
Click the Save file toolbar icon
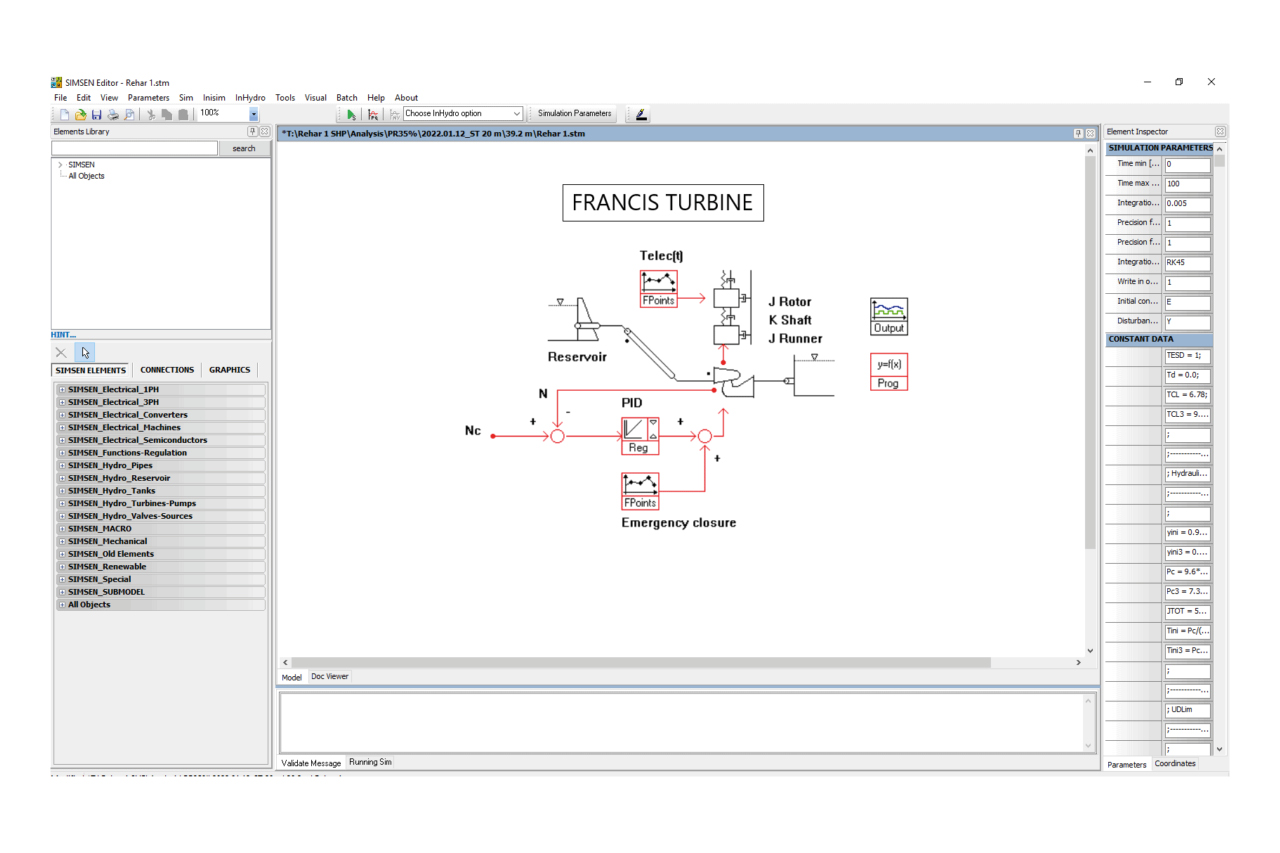point(97,114)
